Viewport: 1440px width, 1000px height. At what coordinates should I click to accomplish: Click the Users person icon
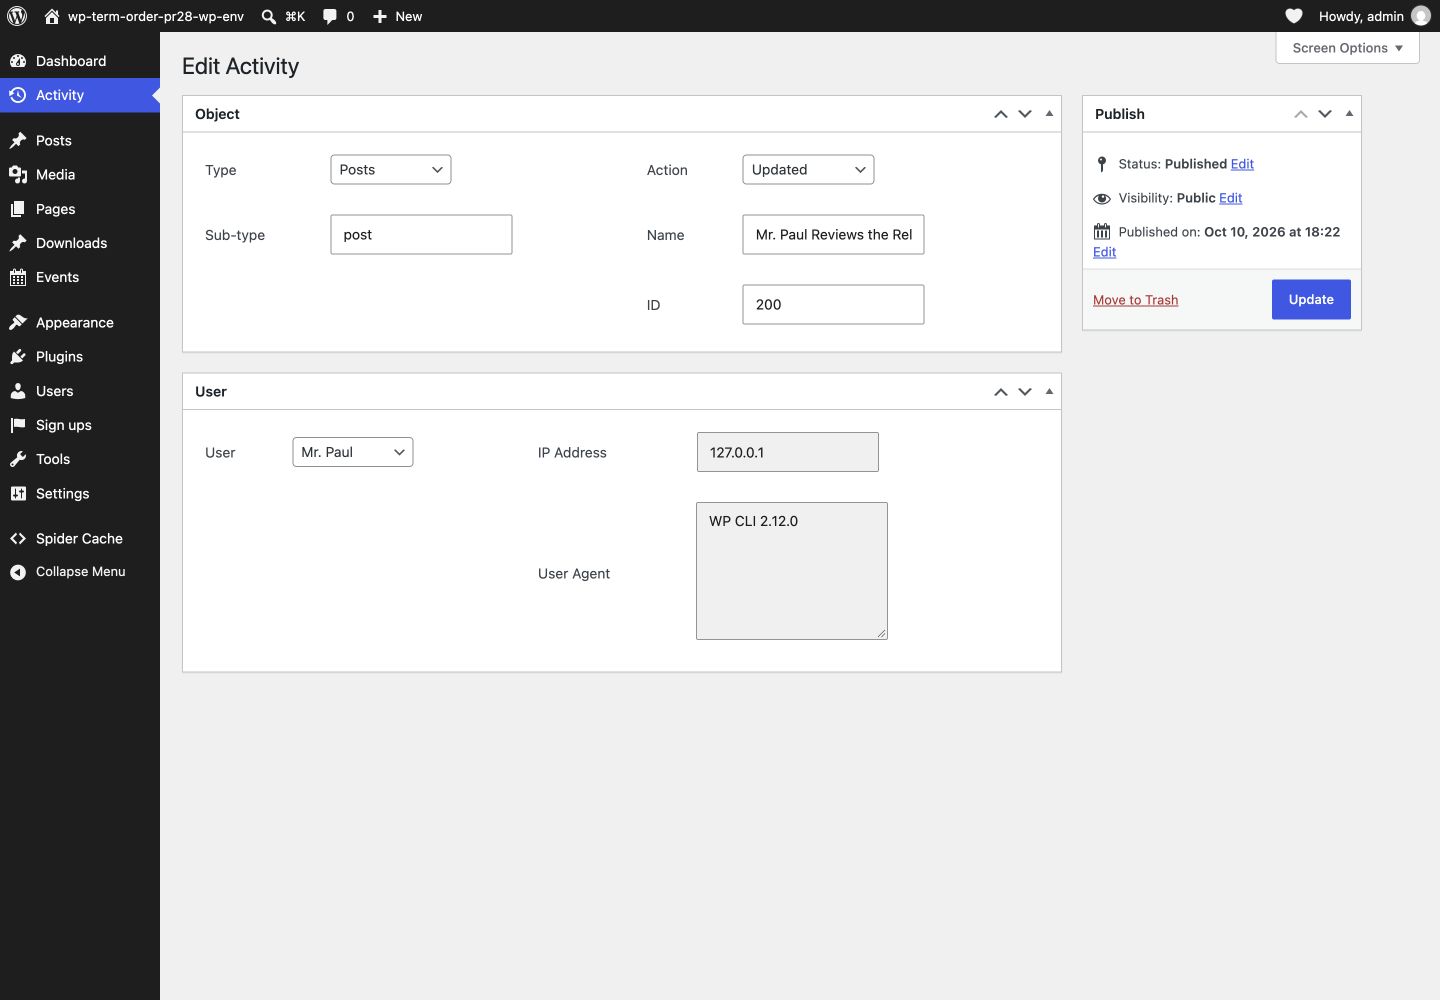[x=18, y=391]
